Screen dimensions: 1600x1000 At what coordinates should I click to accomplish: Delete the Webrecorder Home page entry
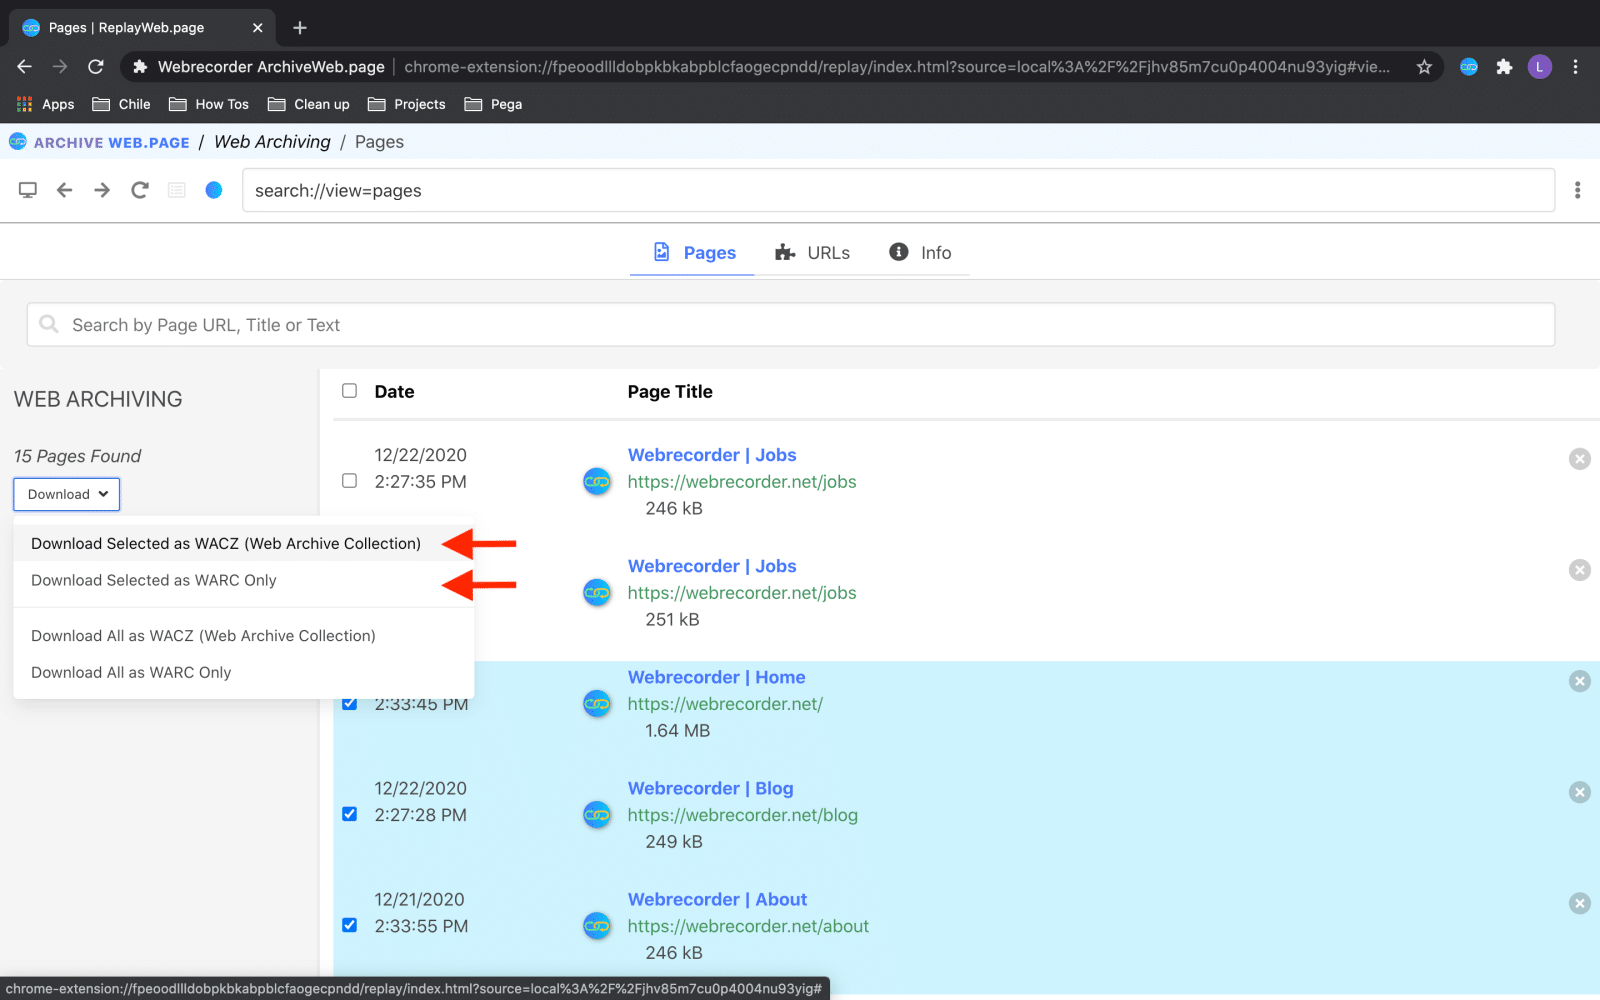(1580, 681)
